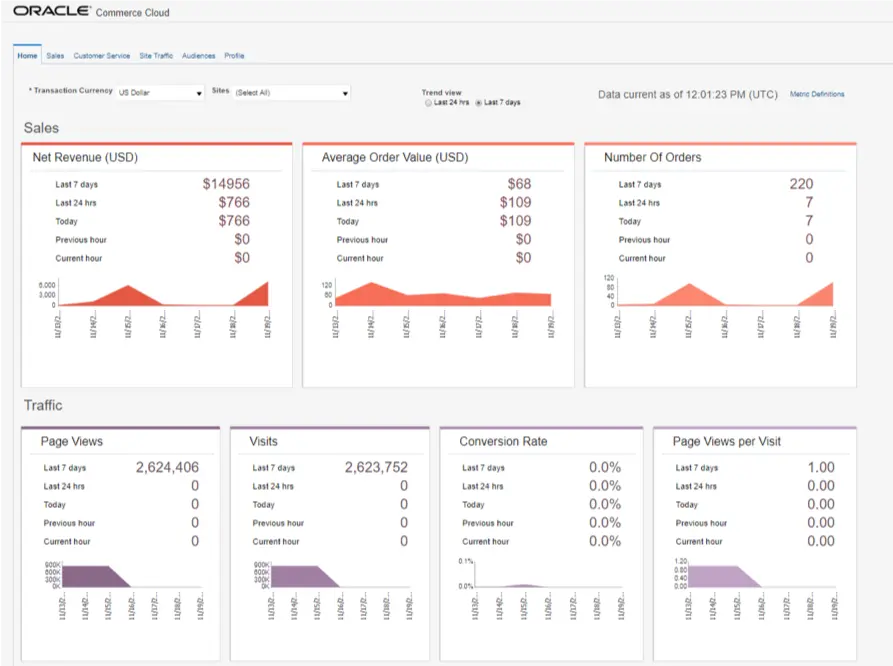Open the Customer Service tab
The image size is (893, 666).
(101, 56)
